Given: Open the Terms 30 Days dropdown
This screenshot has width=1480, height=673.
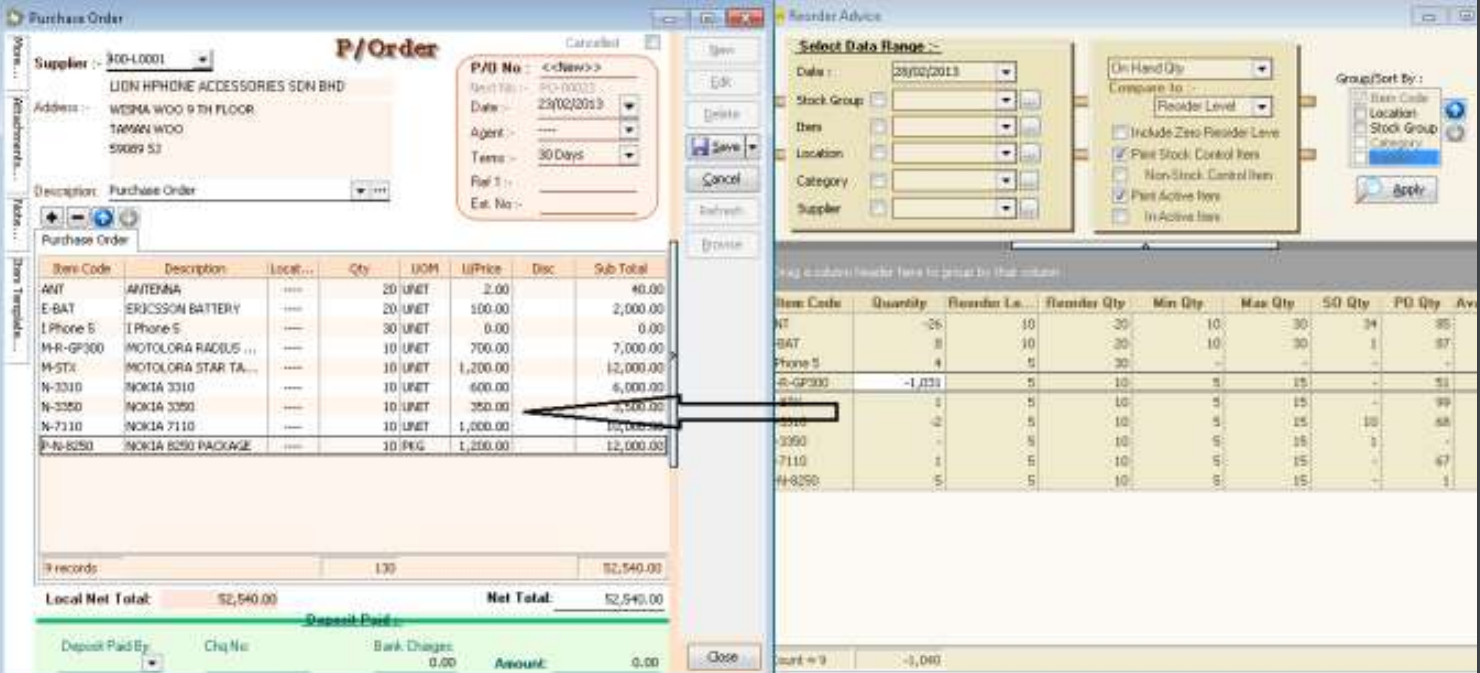Looking at the screenshot, I should tap(628, 156).
